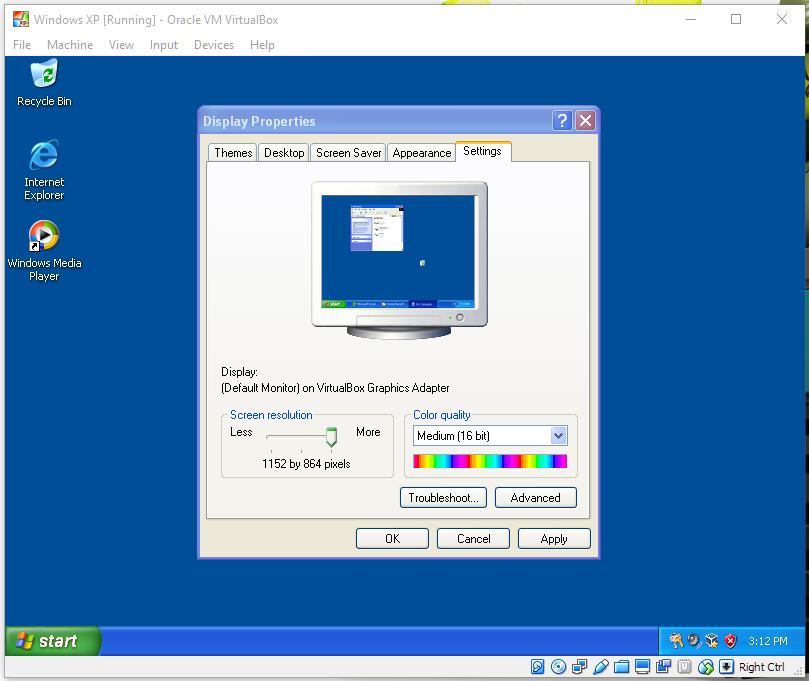Open the Devices menu
The image size is (809, 681).
(x=214, y=45)
